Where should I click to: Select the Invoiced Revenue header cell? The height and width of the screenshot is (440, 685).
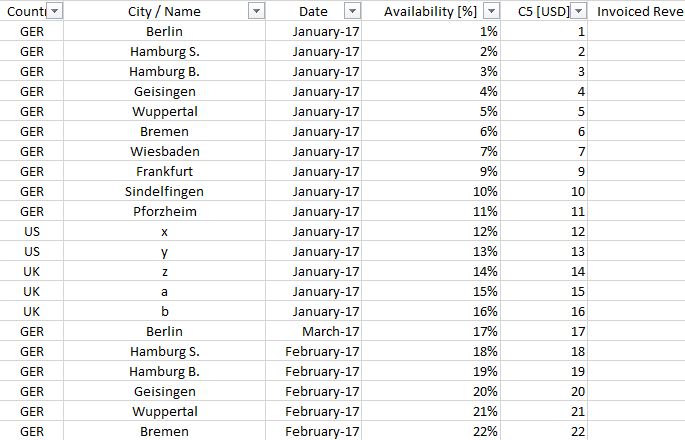pyautogui.click(x=637, y=11)
